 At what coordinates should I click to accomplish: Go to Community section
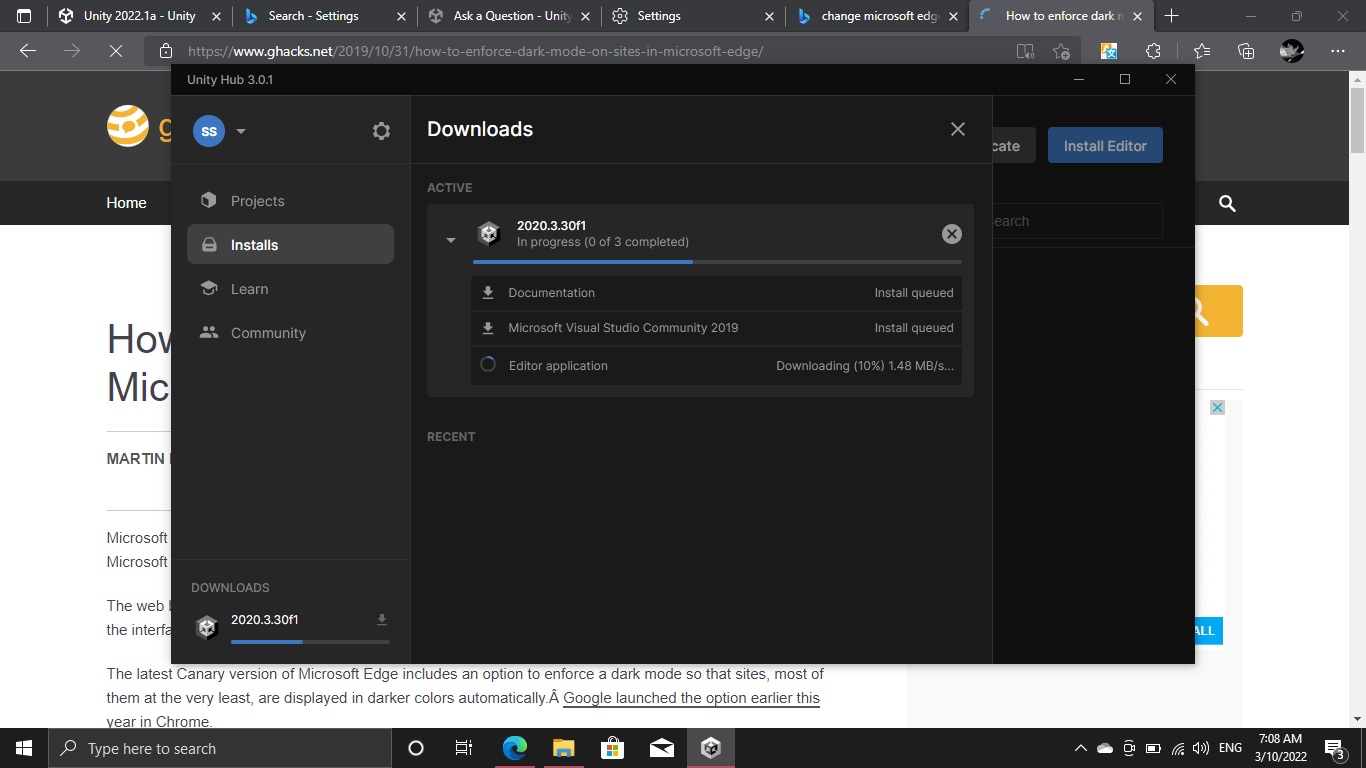(290, 333)
